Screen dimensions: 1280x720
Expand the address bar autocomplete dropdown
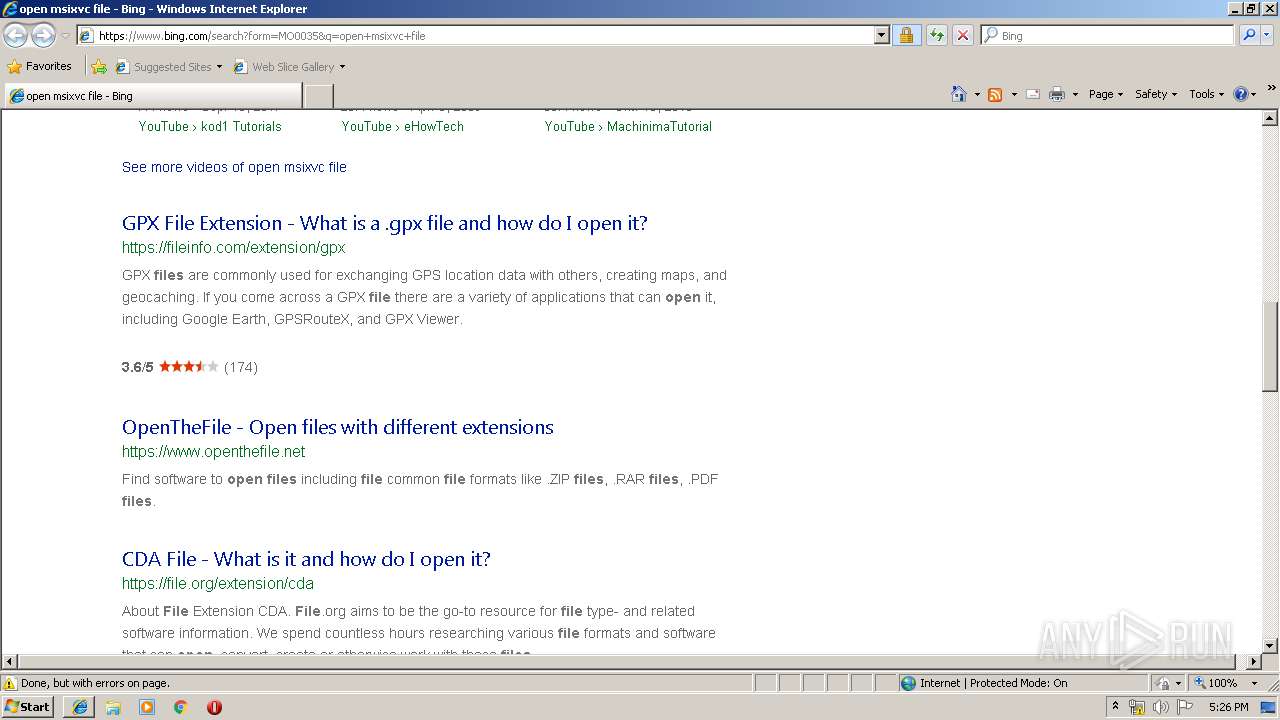[x=881, y=36]
